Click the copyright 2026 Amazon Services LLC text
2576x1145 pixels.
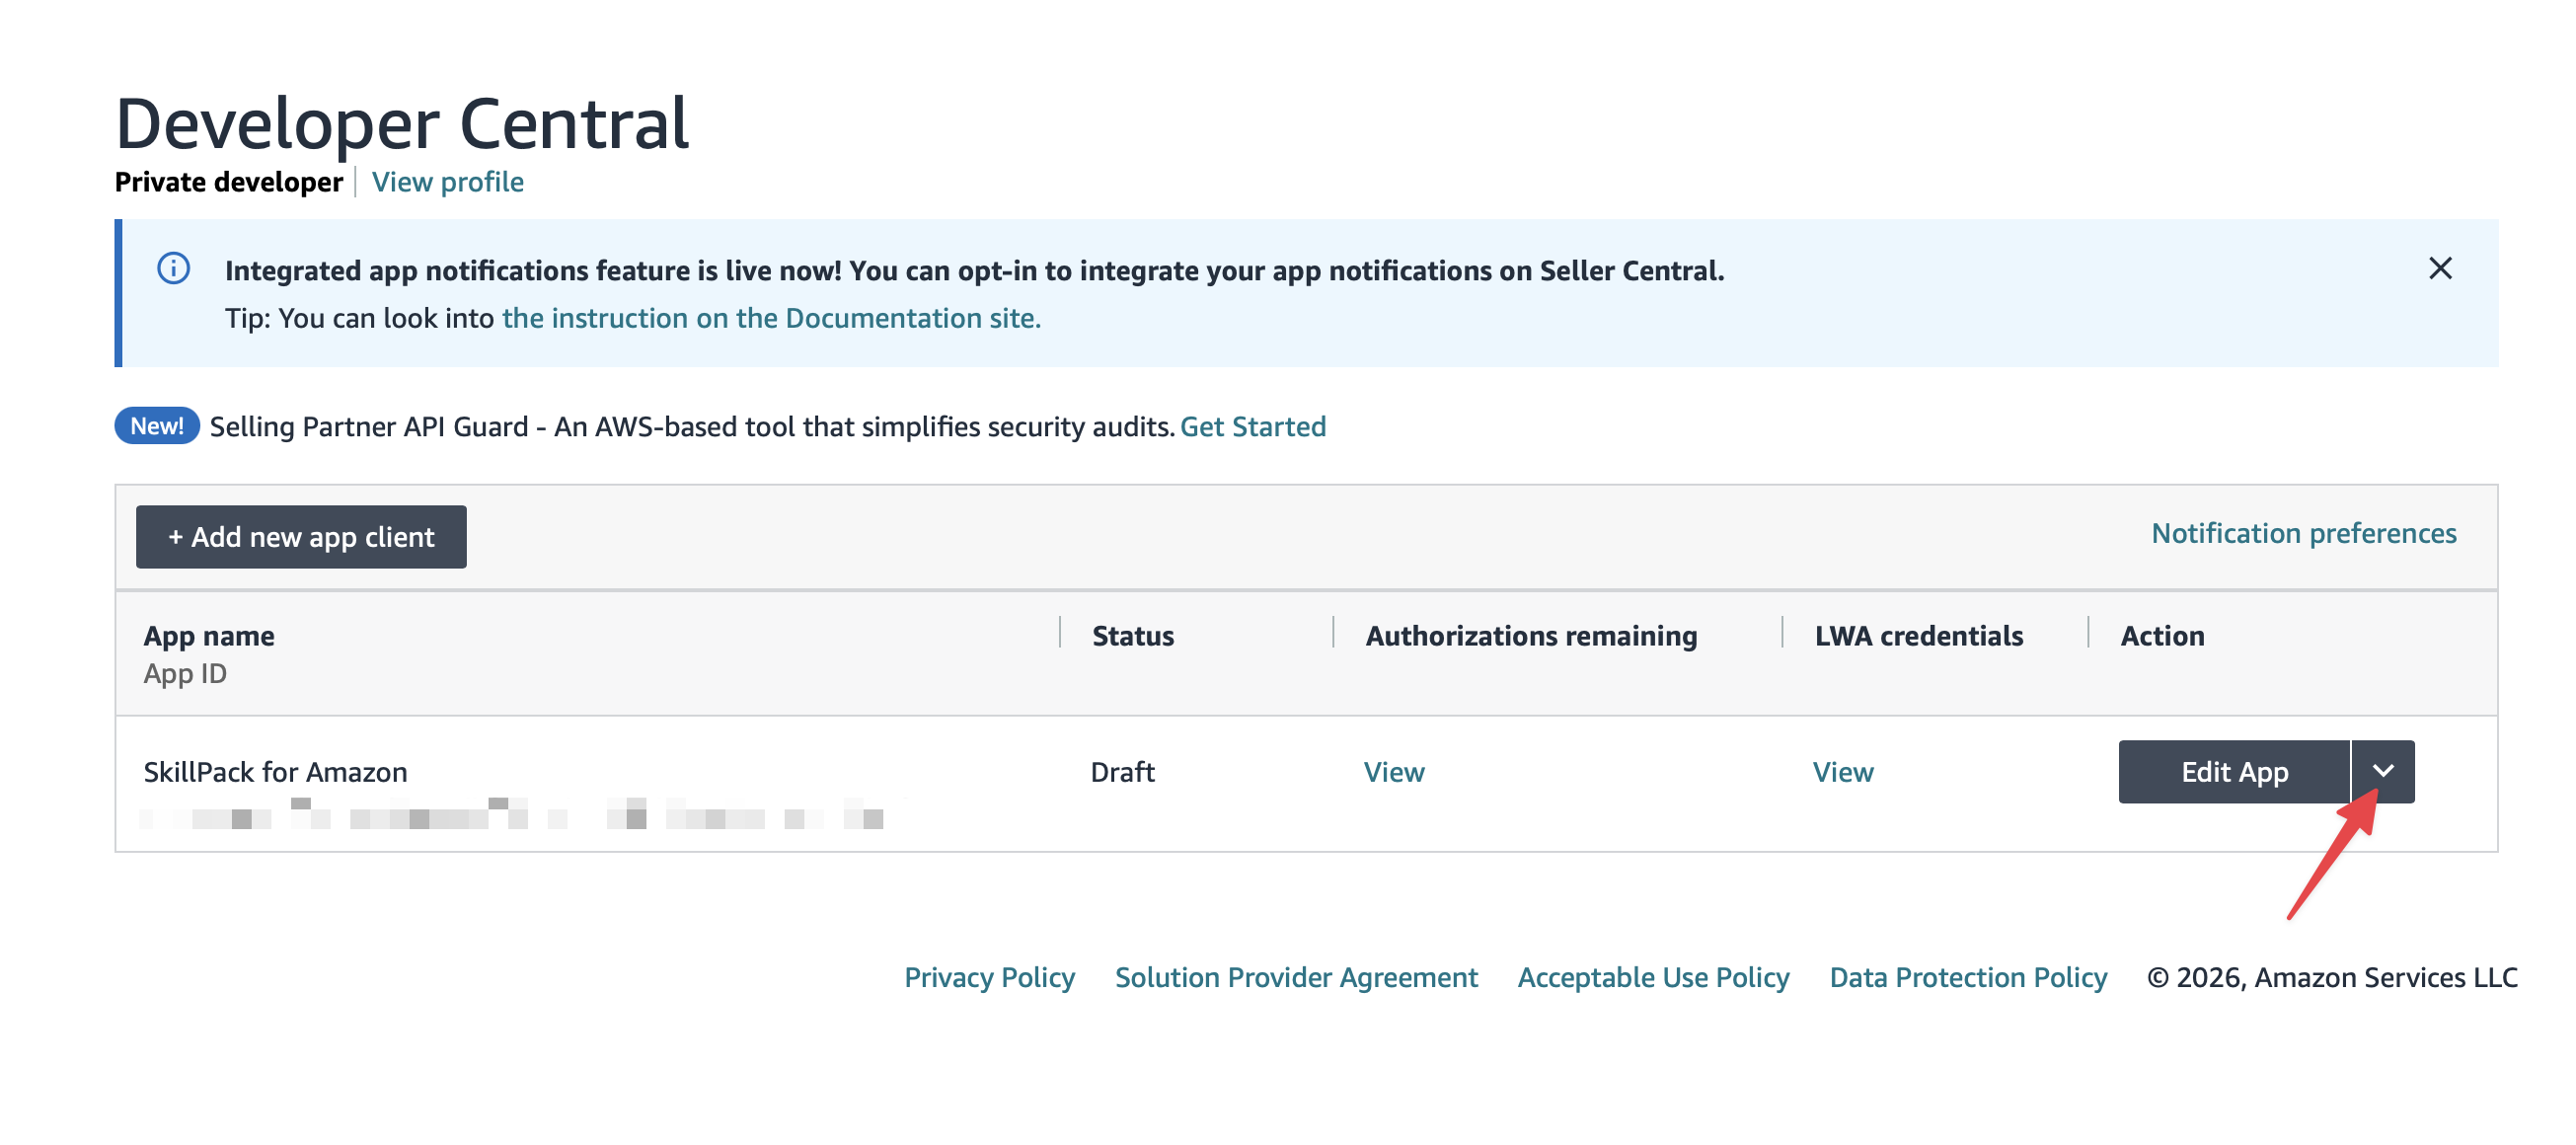[x=2332, y=977]
